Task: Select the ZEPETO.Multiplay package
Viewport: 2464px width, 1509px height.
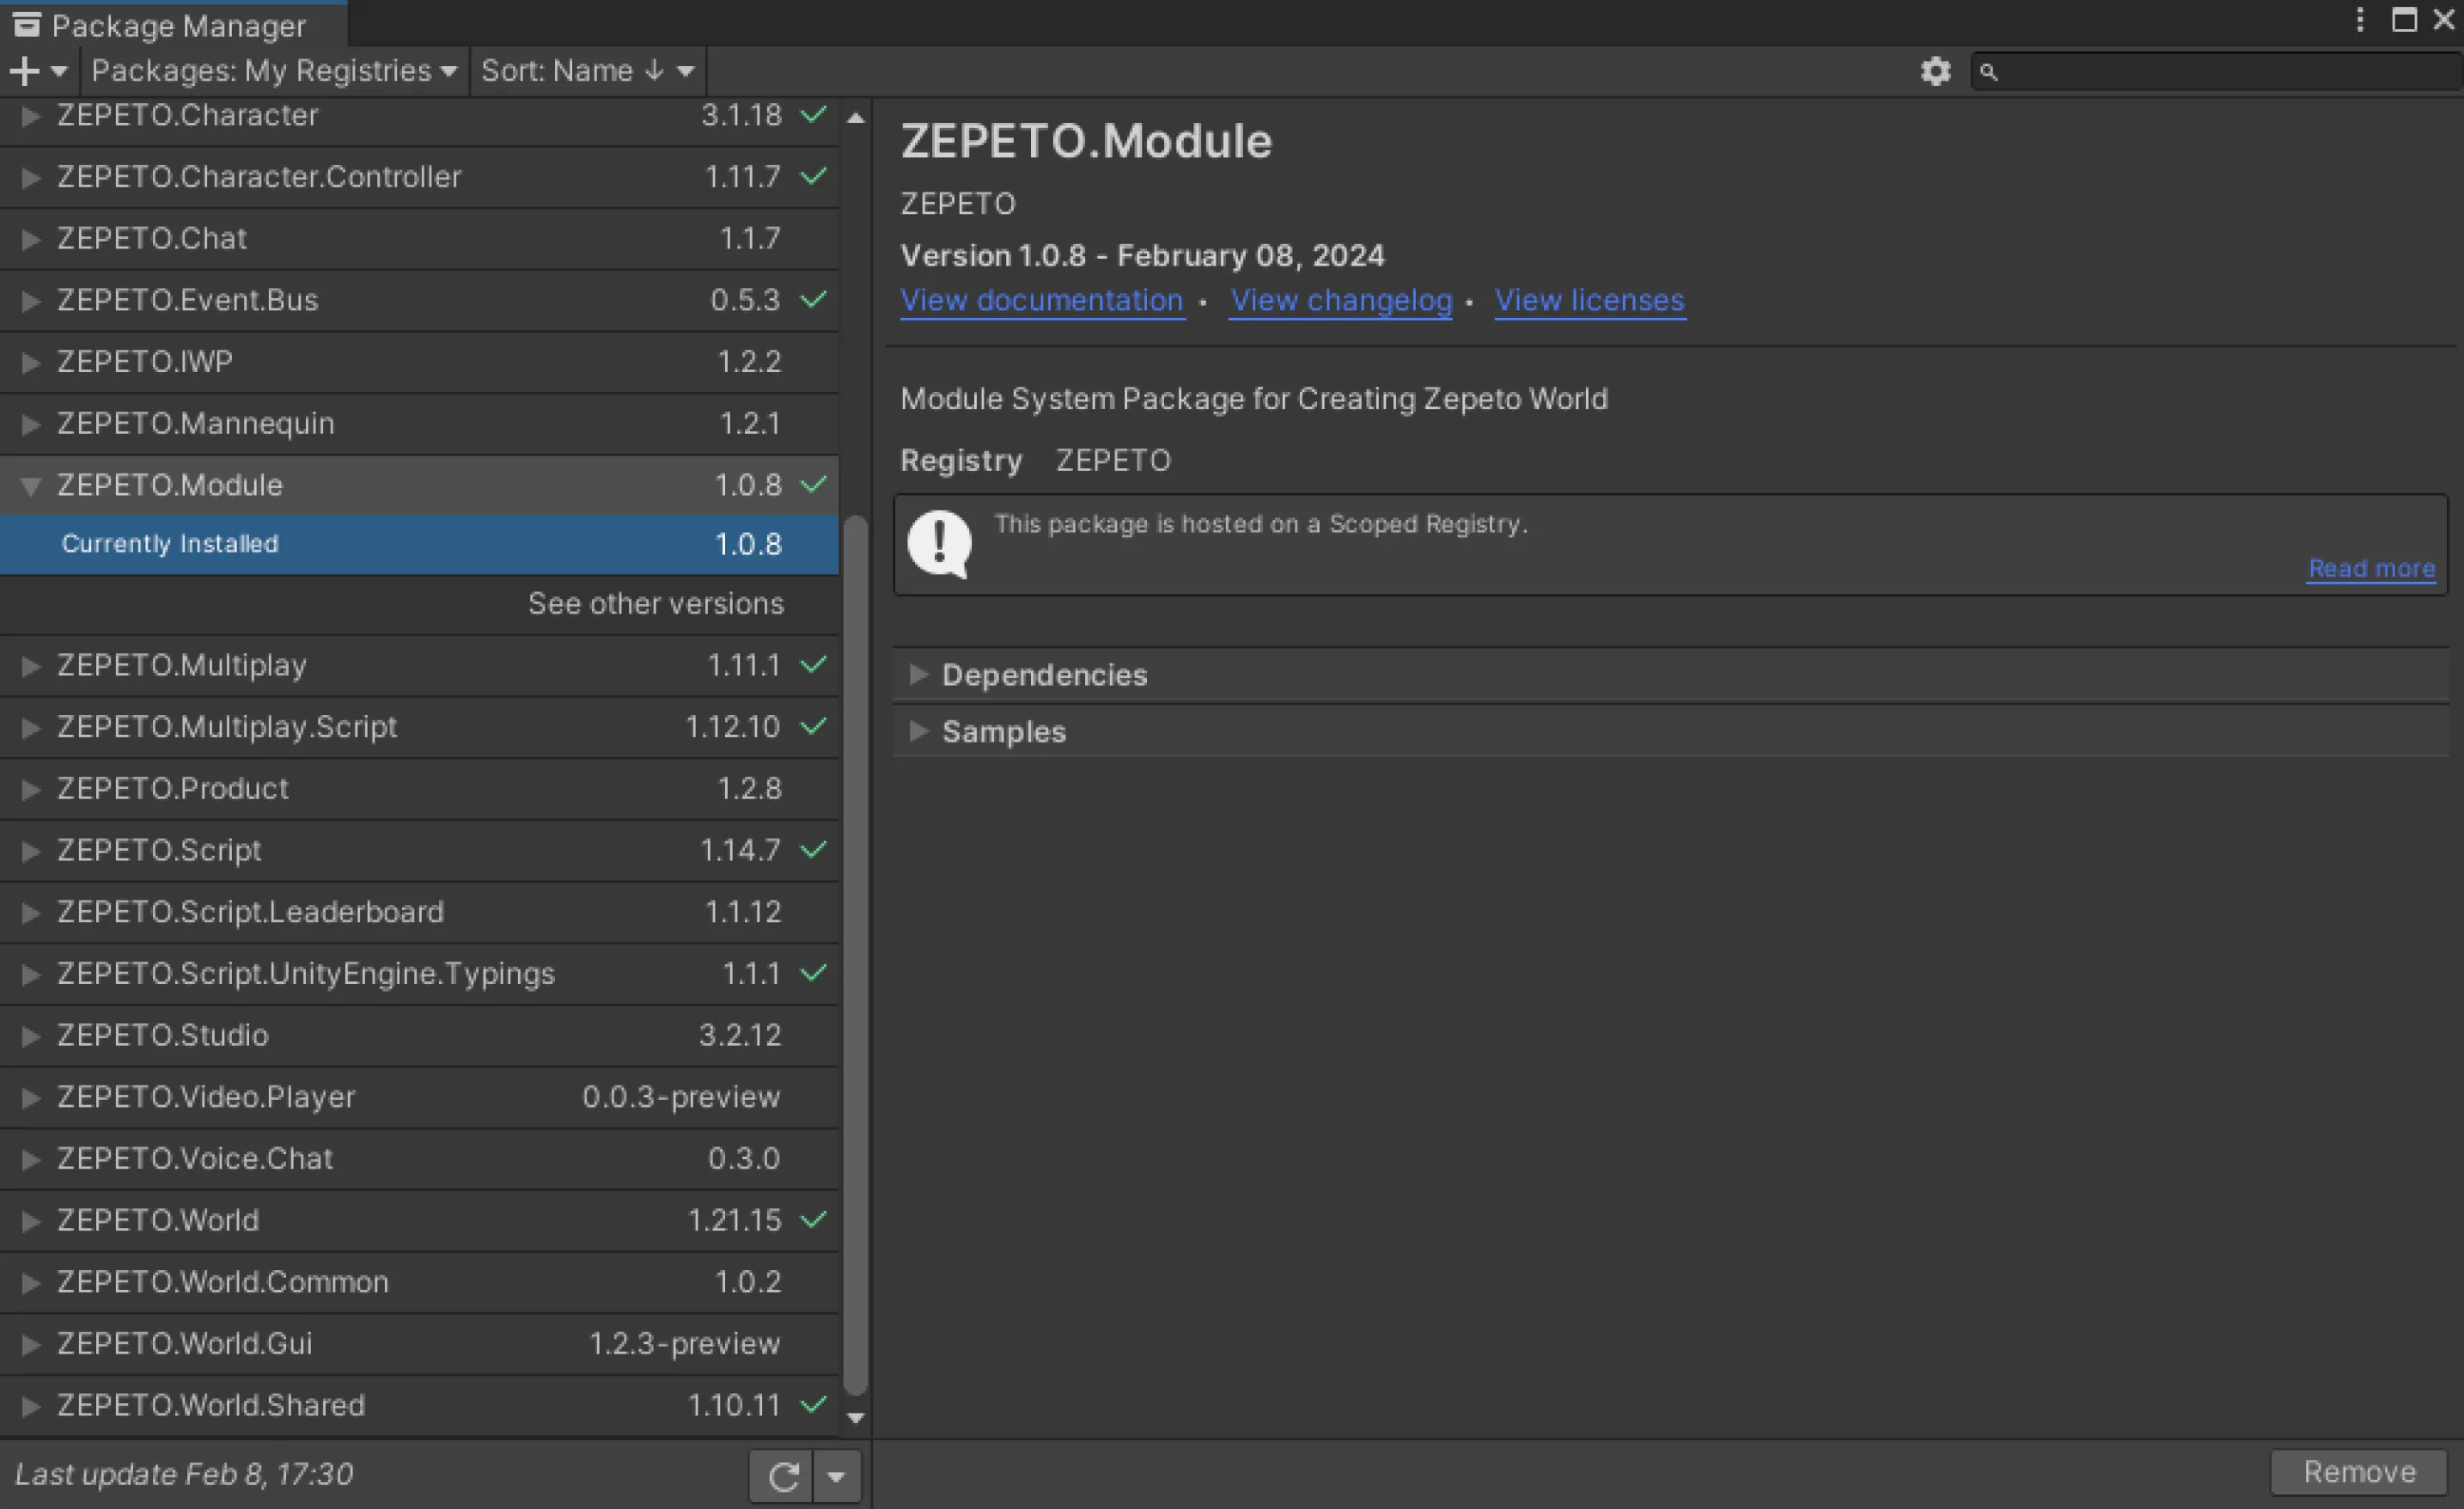Action: point(419,666)
